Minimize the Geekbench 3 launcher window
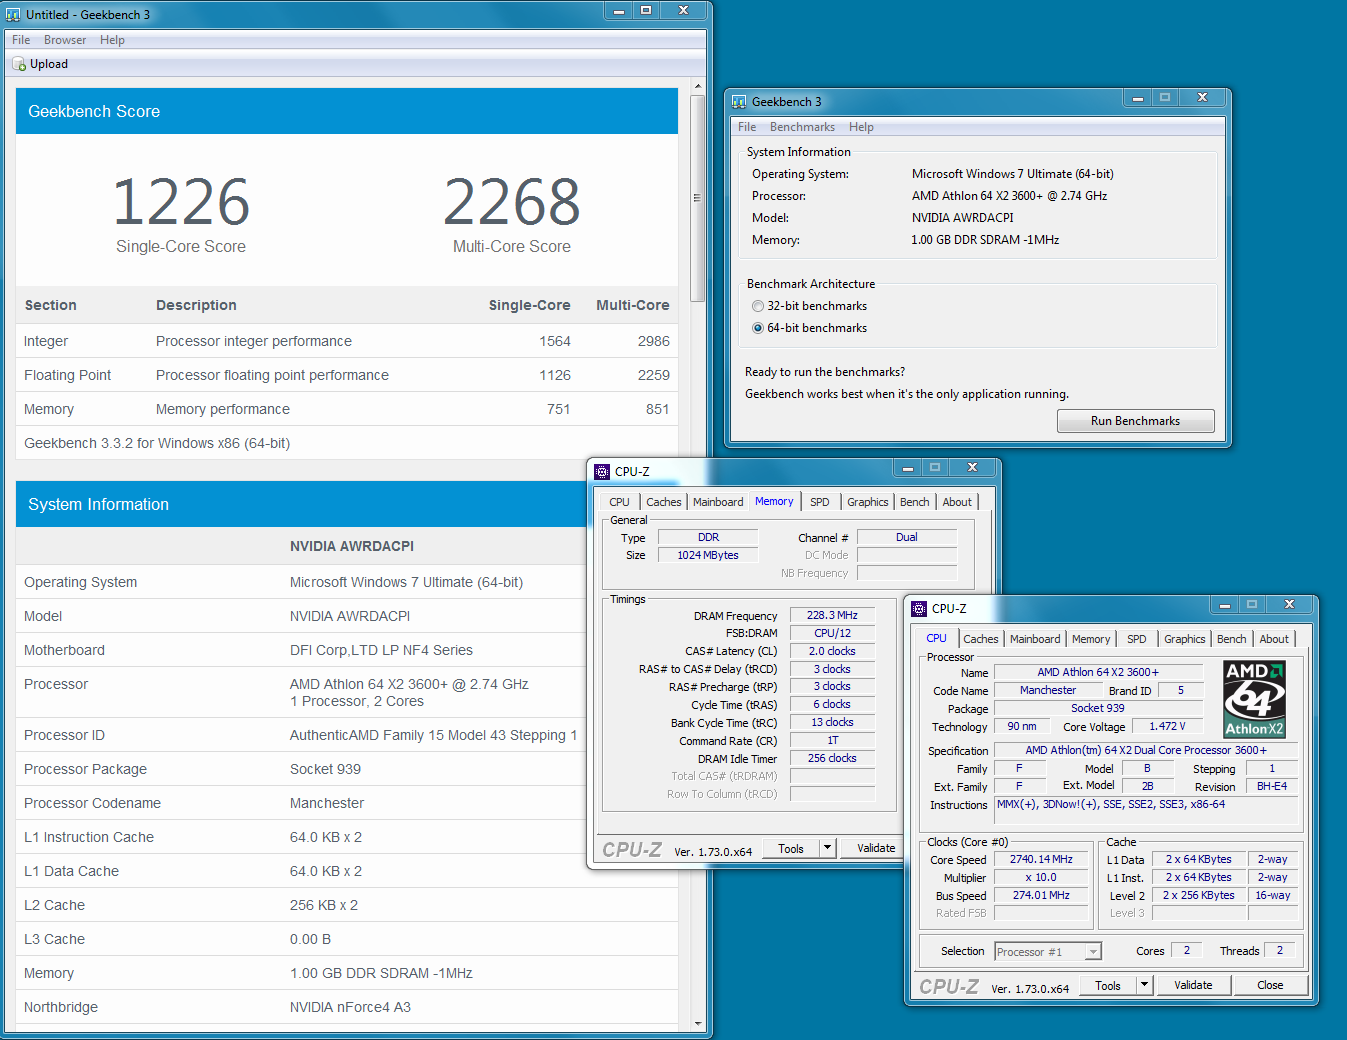 (x=1137, y=98)
